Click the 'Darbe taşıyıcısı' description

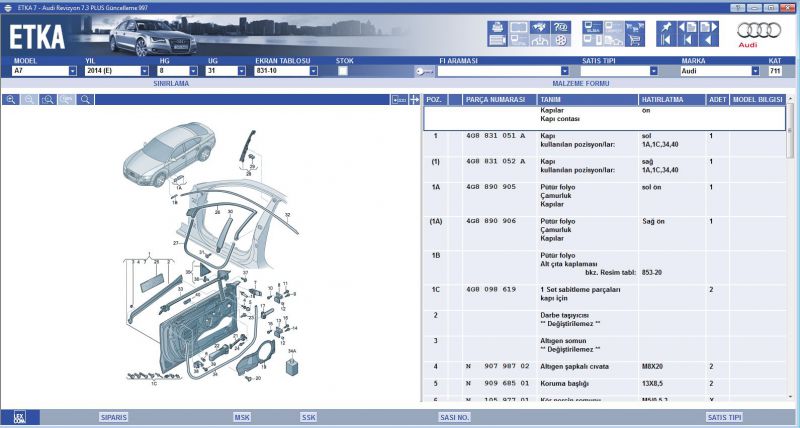(x=564, y=315)
